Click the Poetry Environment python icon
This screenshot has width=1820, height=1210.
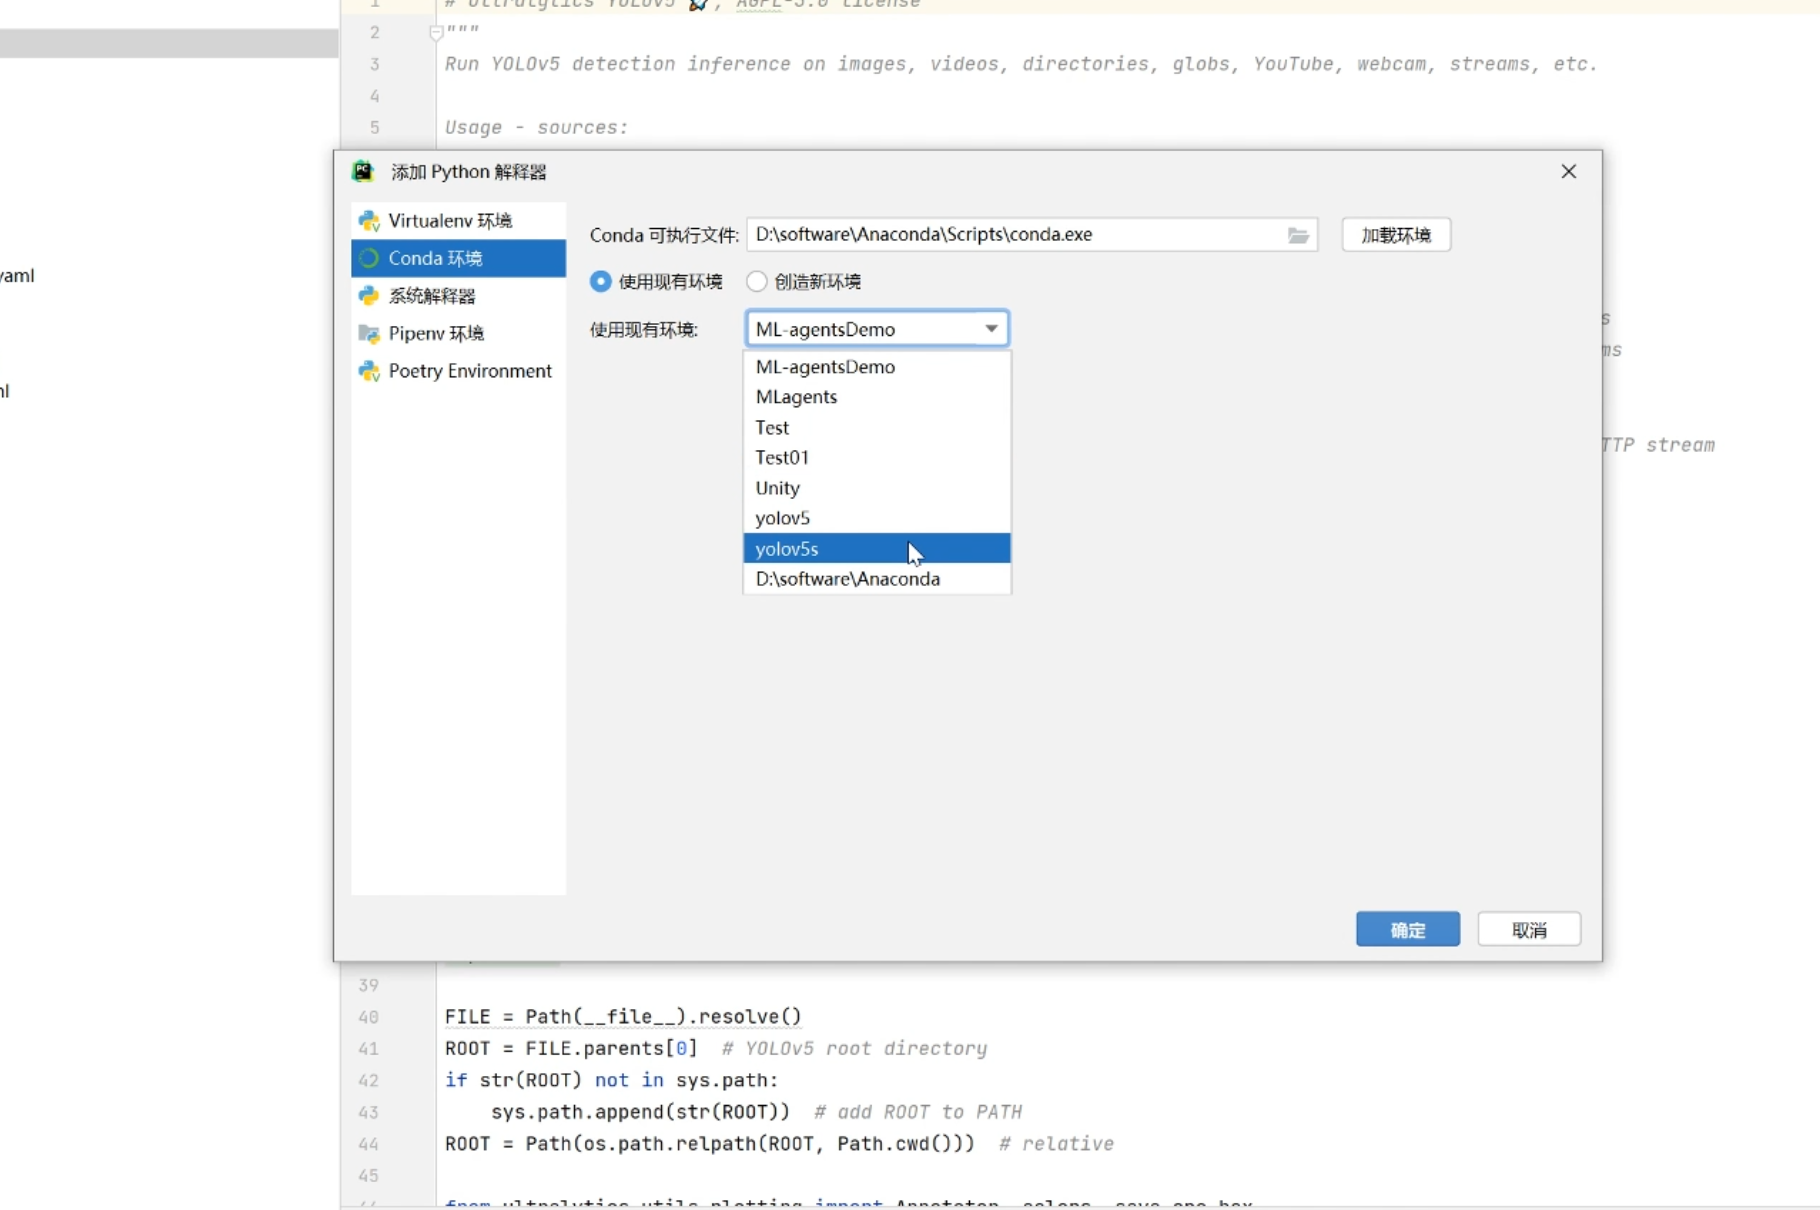(369, 371)
